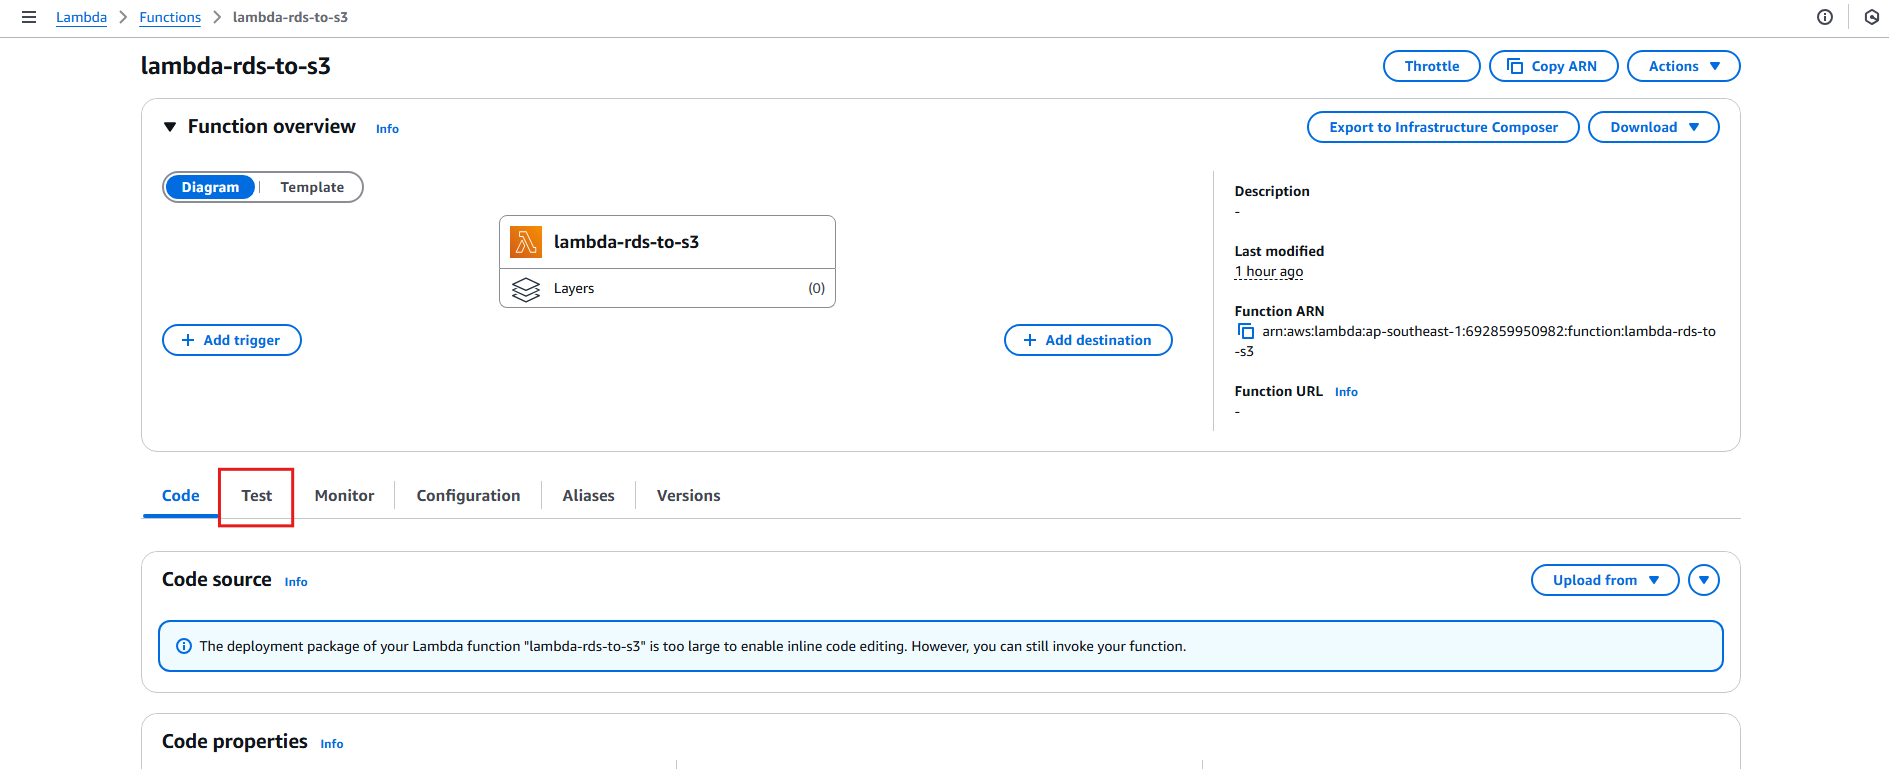Go to Lambda breadcrumb link

(x=81, y=17)
